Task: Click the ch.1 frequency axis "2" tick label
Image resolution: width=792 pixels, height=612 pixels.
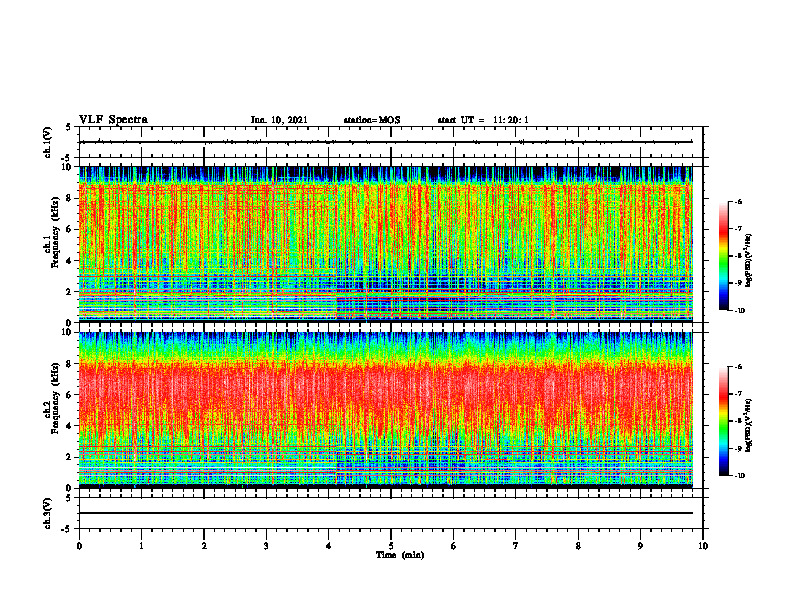Action: pyautogui.click(x=70, y=292)
